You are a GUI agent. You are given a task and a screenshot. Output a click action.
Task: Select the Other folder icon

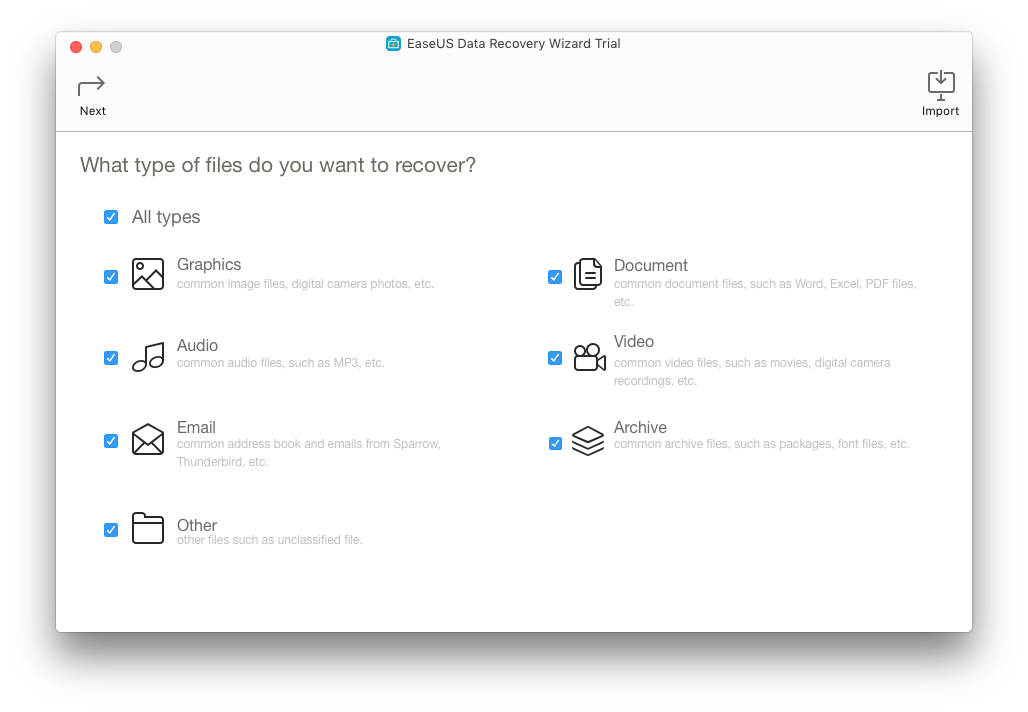tap(147, 528)
